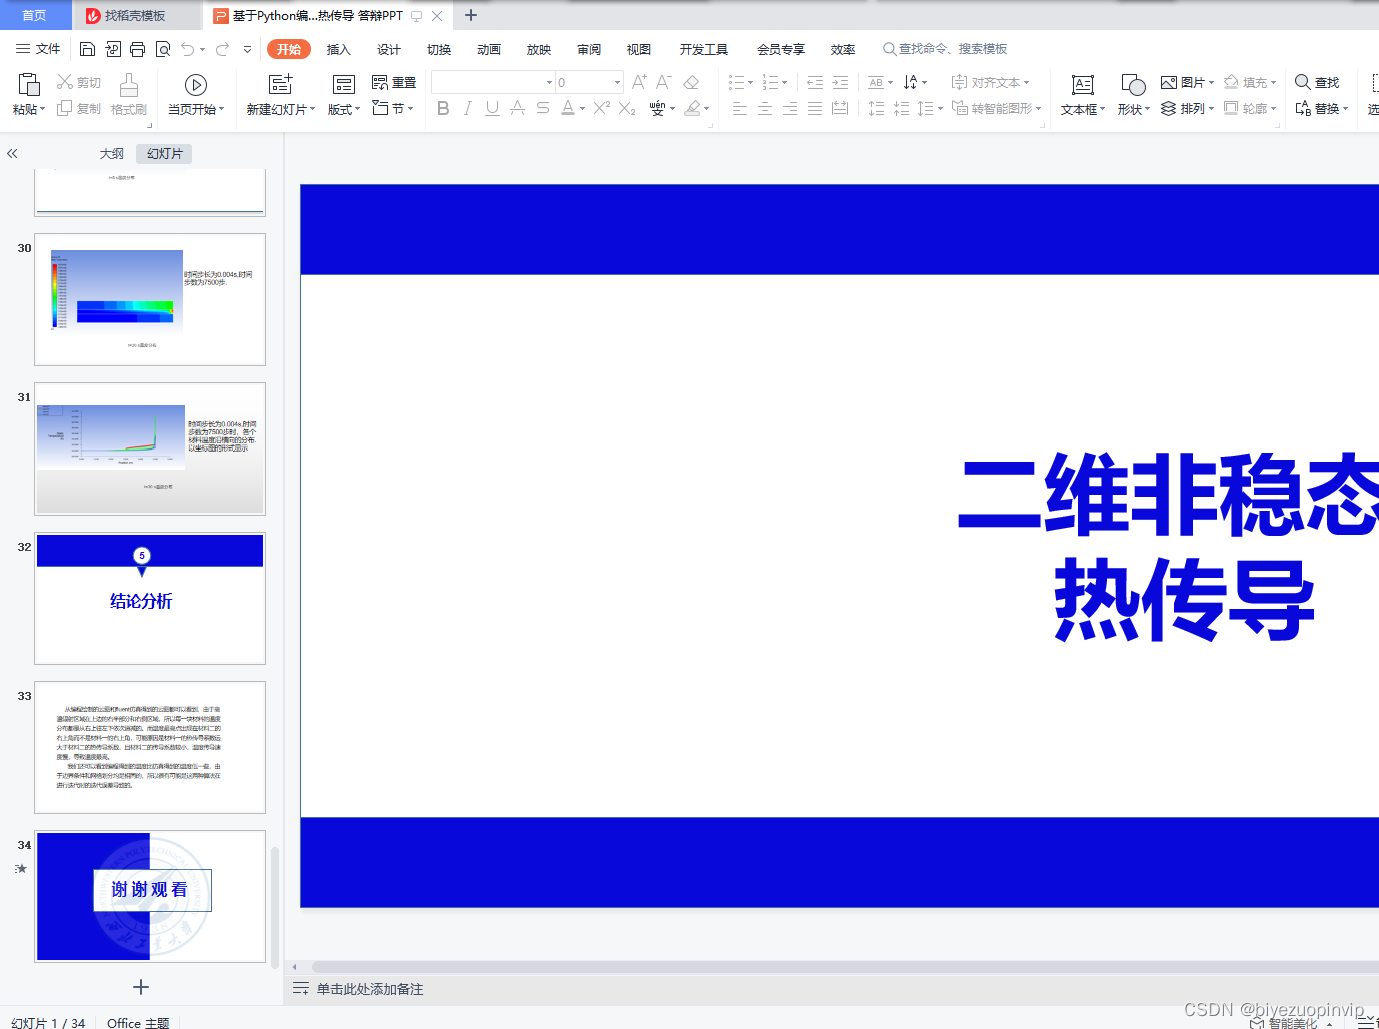Click the Reset (重置) slide icon
This screenshot has height=1029, width=1379.
[394, 82]
